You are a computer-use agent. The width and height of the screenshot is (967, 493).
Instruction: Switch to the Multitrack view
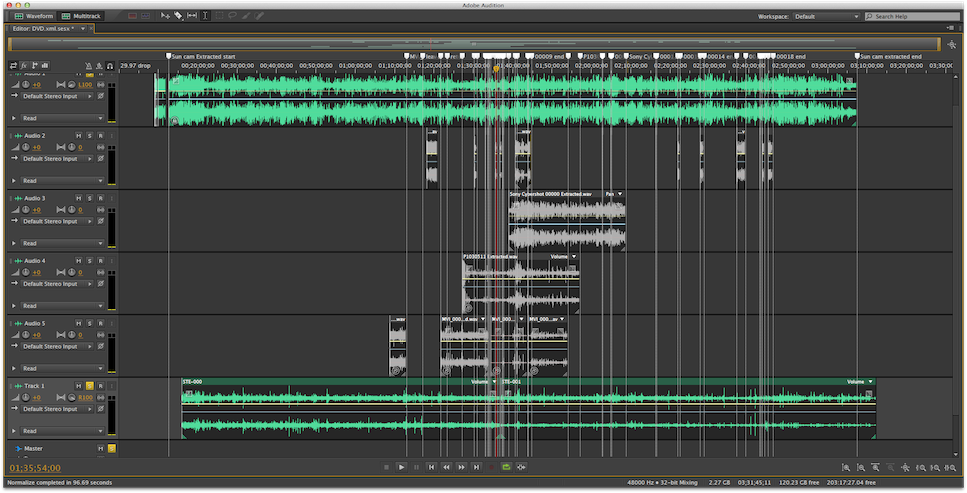point(80,17)
